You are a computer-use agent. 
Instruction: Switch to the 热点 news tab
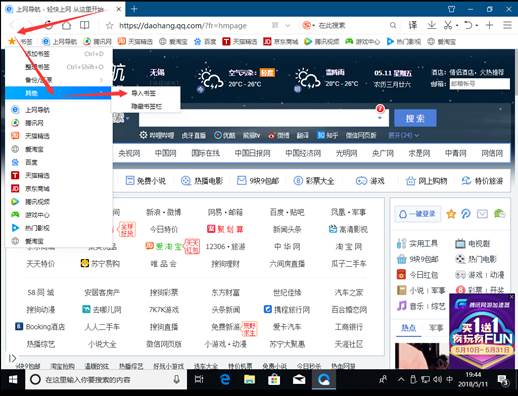coord(408,328)
